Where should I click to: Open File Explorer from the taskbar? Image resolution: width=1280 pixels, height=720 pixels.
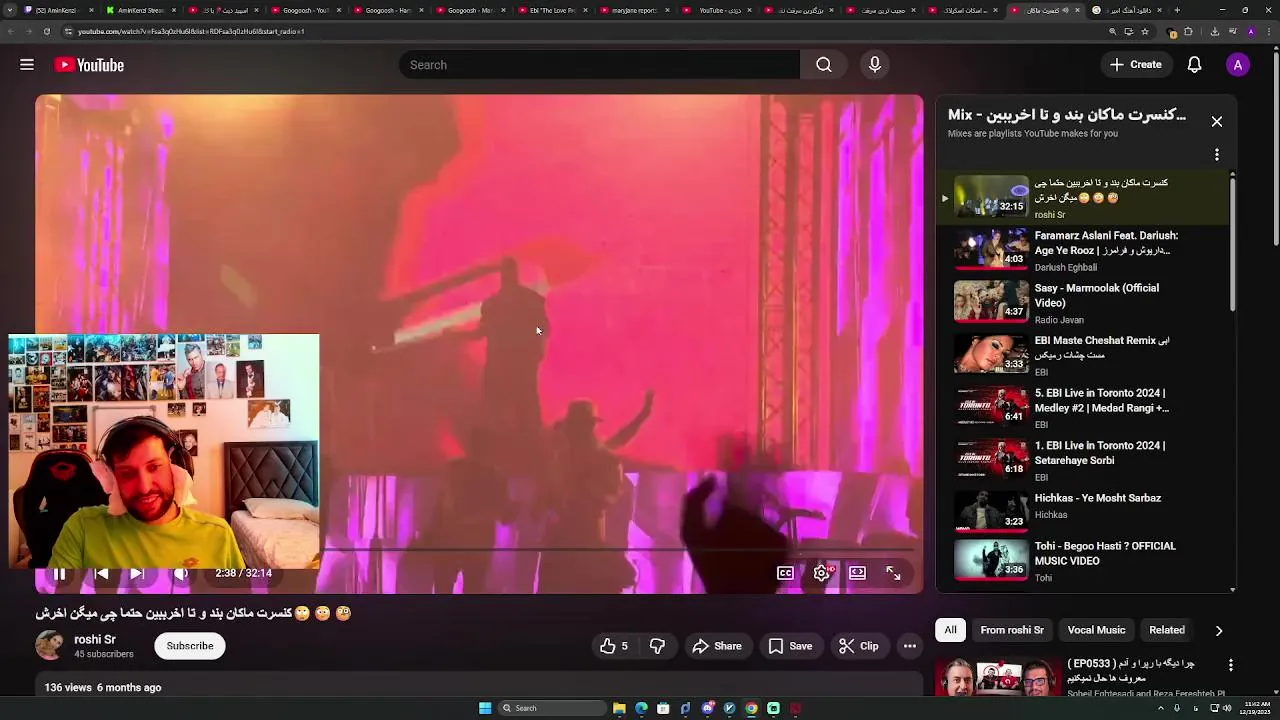coord(619,708)
